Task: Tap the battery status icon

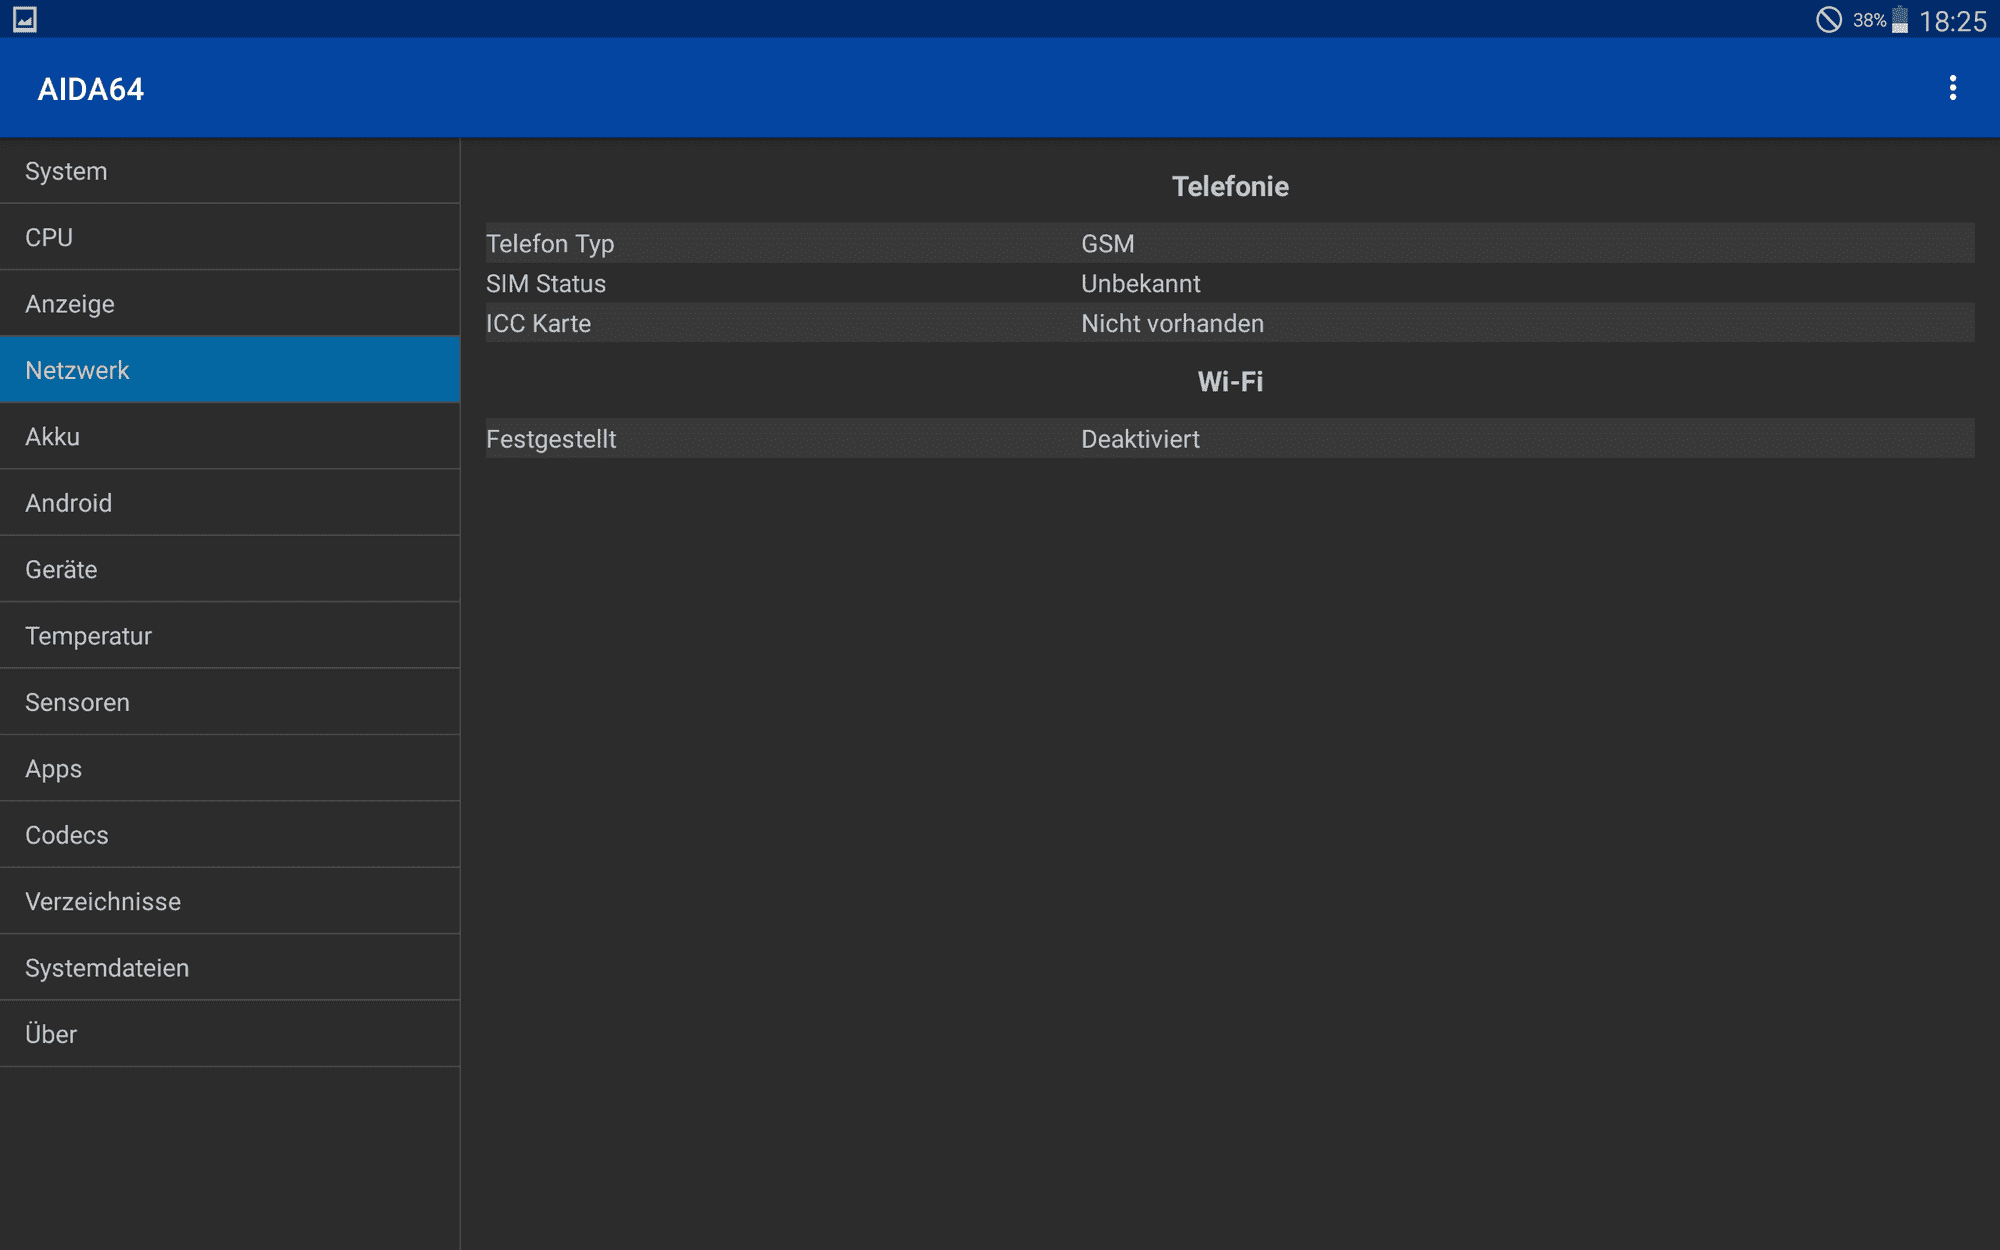Action: tap(1899, 20)
